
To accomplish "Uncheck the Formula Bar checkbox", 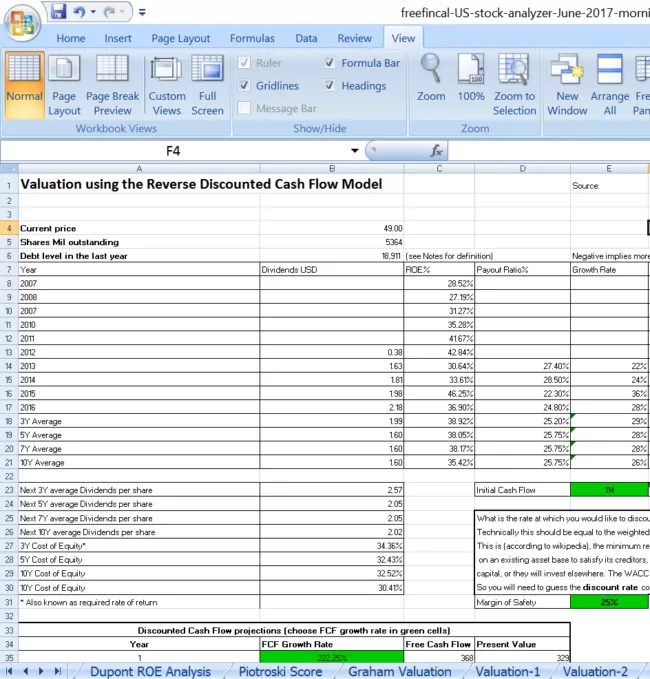I will [x=330, y=63].
